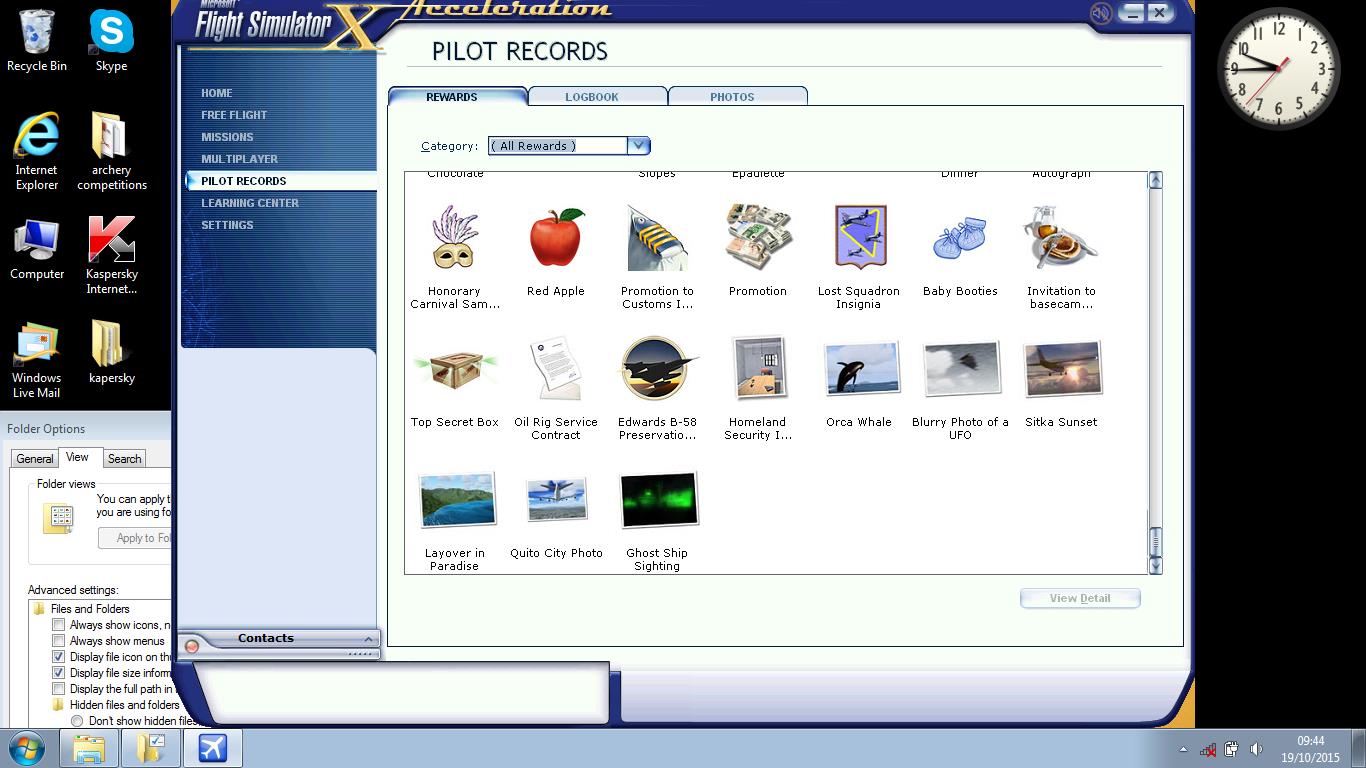Pick the Edwards B-58 Preservation medal

coord(658,368)
